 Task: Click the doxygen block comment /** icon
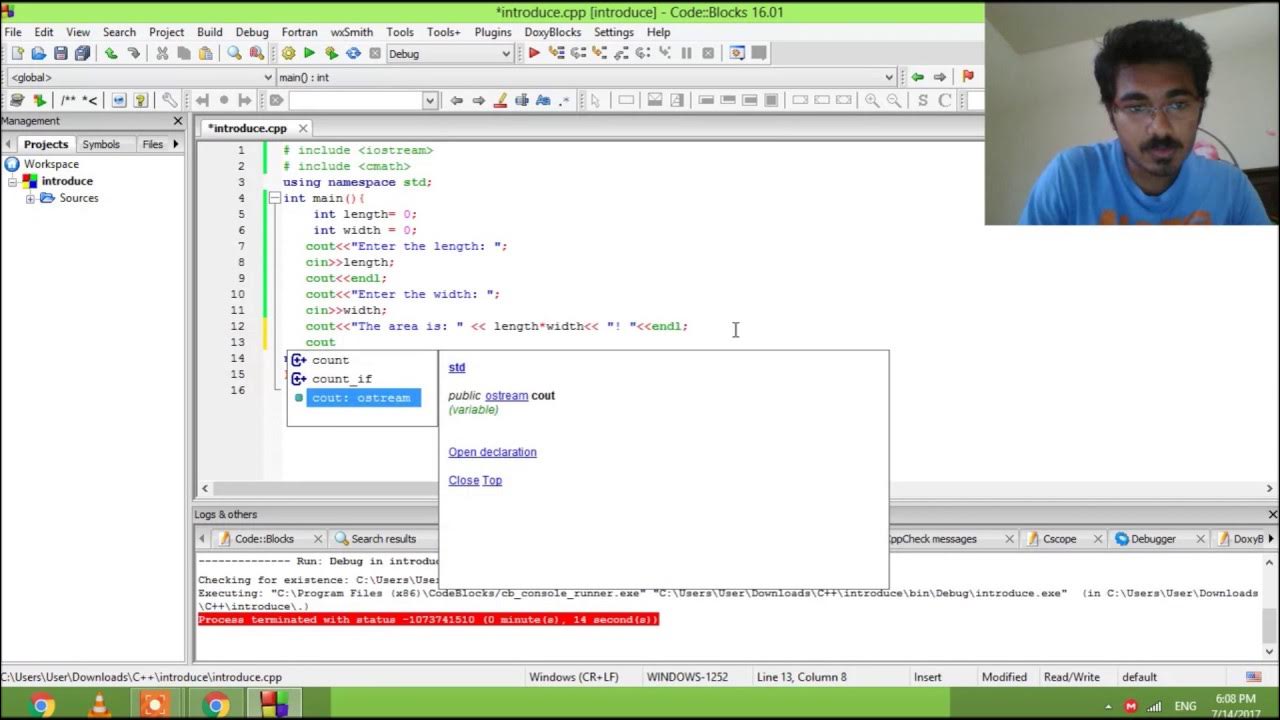[68, 100]
